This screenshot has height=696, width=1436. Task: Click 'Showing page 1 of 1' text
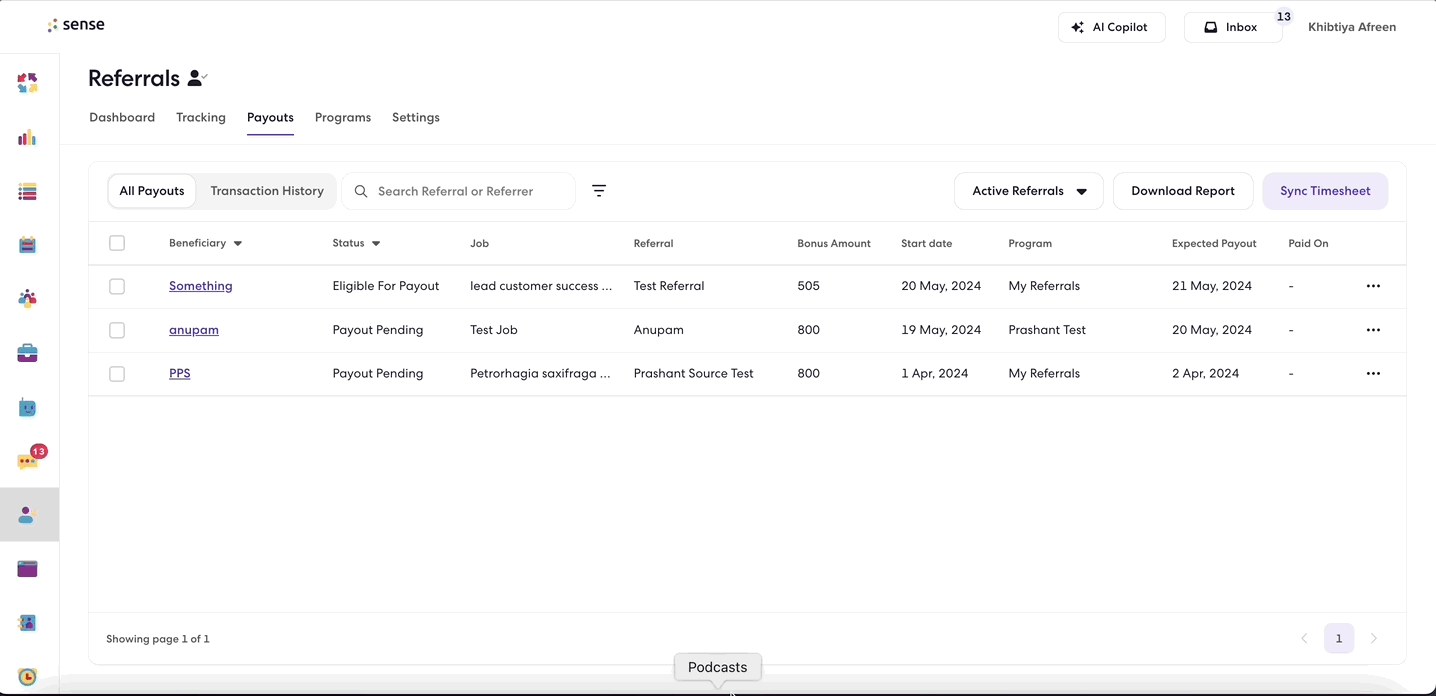pyautogui.click(x=158, y=639)
